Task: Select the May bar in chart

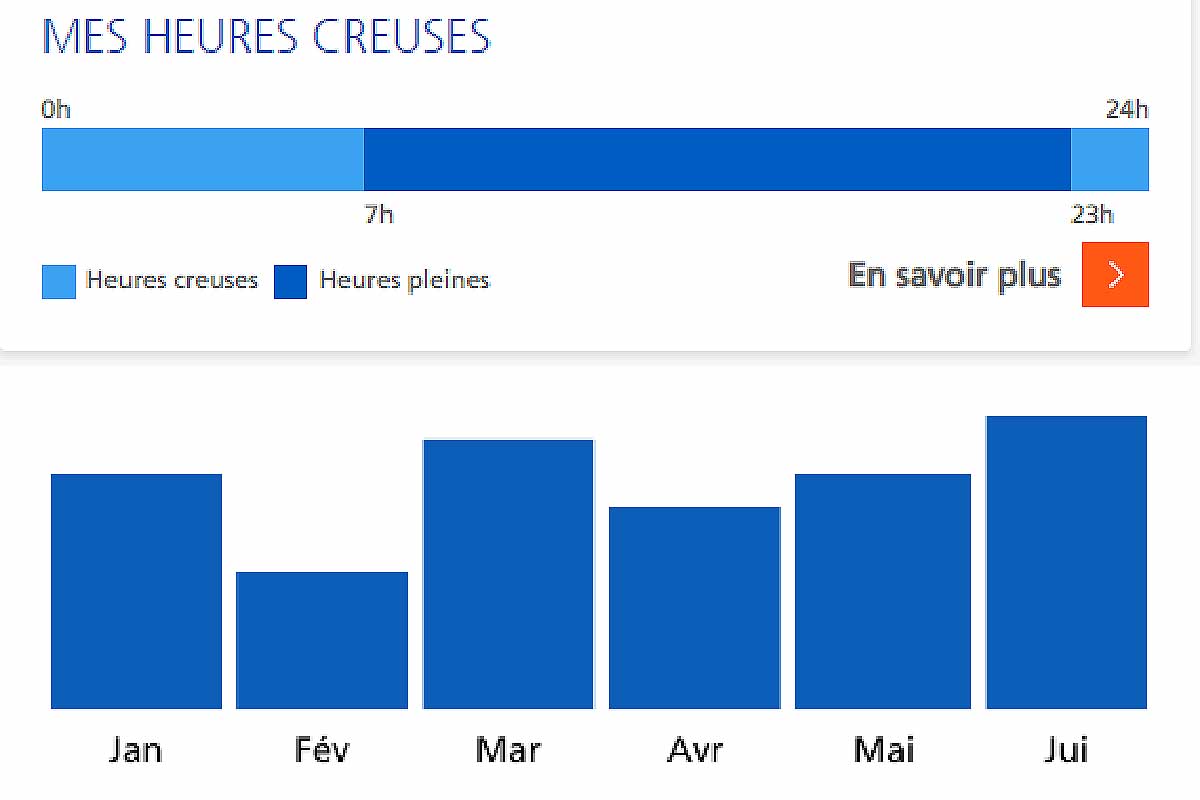Action: (882, 591)
